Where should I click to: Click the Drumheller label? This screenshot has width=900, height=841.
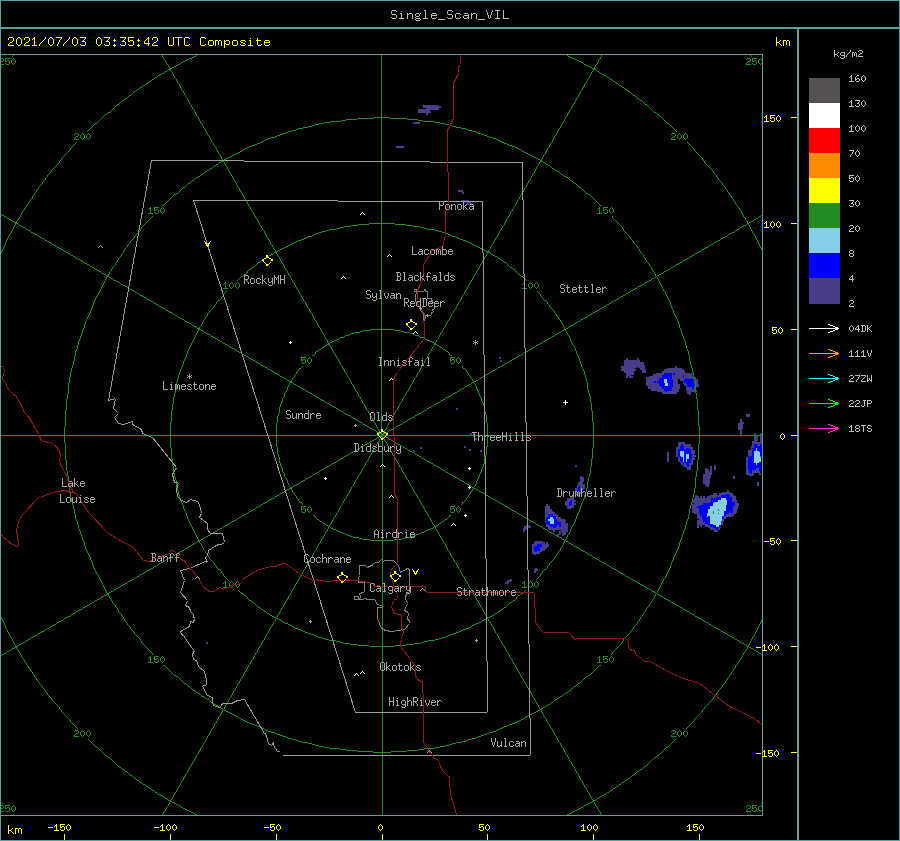pyautogui.click(x=586, y=493)
